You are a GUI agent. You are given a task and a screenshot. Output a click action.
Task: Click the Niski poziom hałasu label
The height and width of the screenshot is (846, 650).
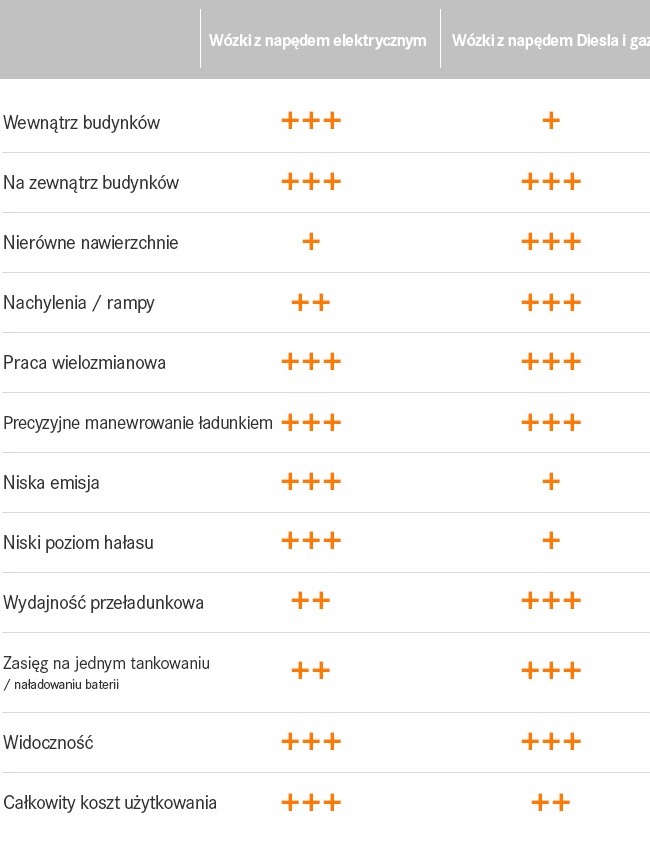(78, 542)
